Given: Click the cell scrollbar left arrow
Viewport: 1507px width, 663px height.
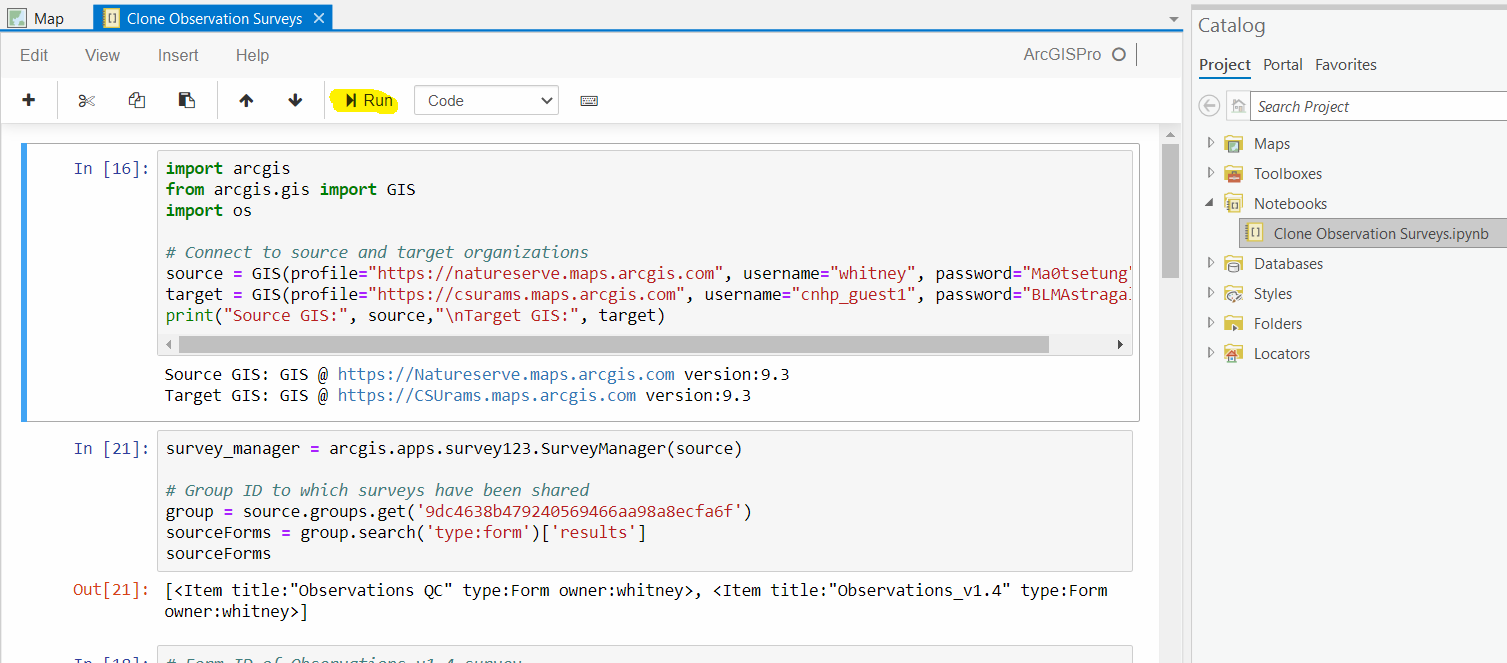Looking at the screenshot, I should pos(168,344).
